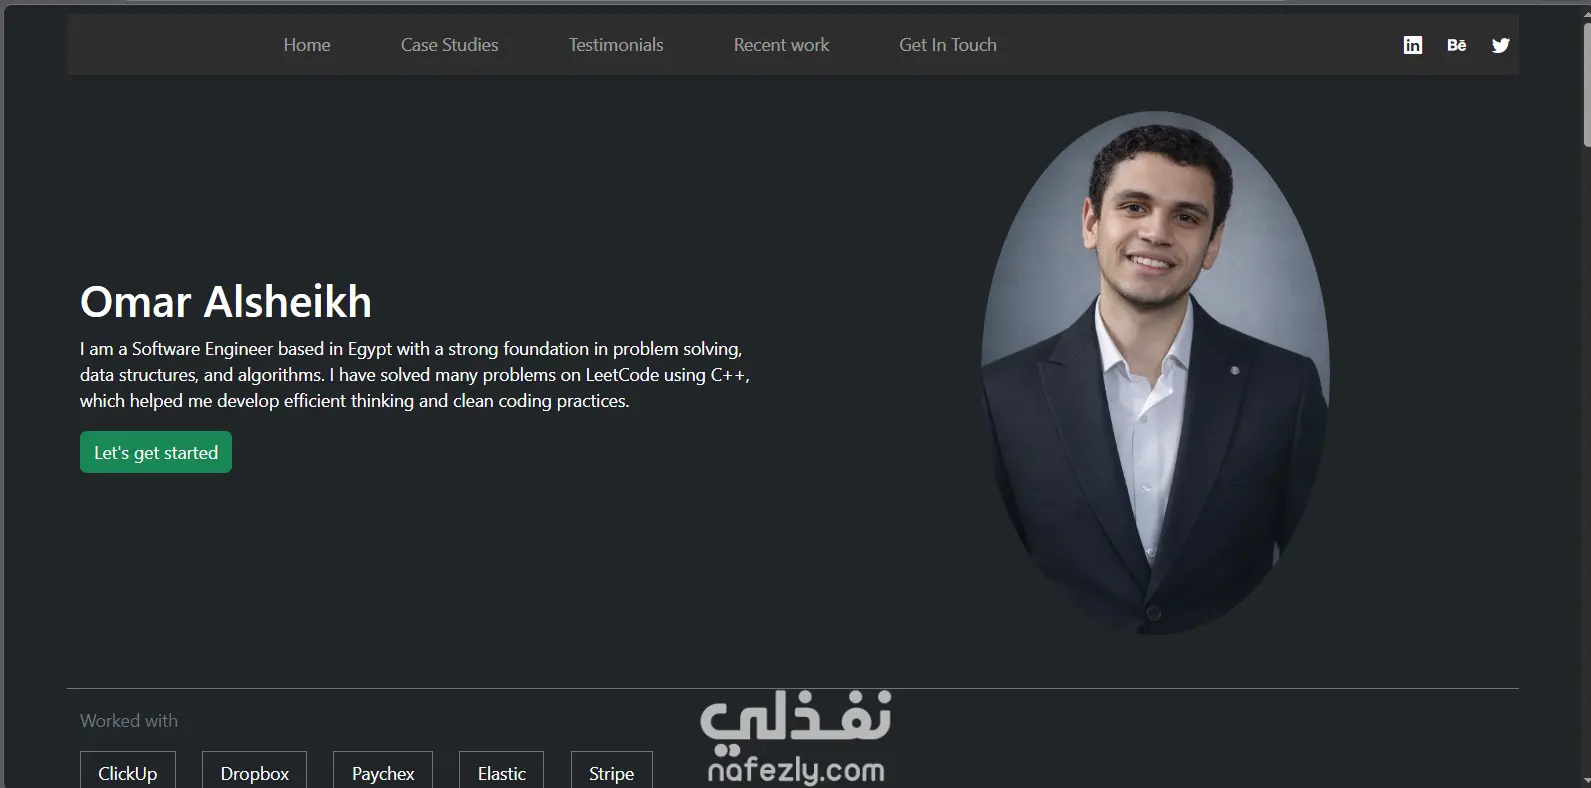The width and height of the screenshot is (1591, 788).
Task: Go to Home in navigation bar
Action: [307, 45]
